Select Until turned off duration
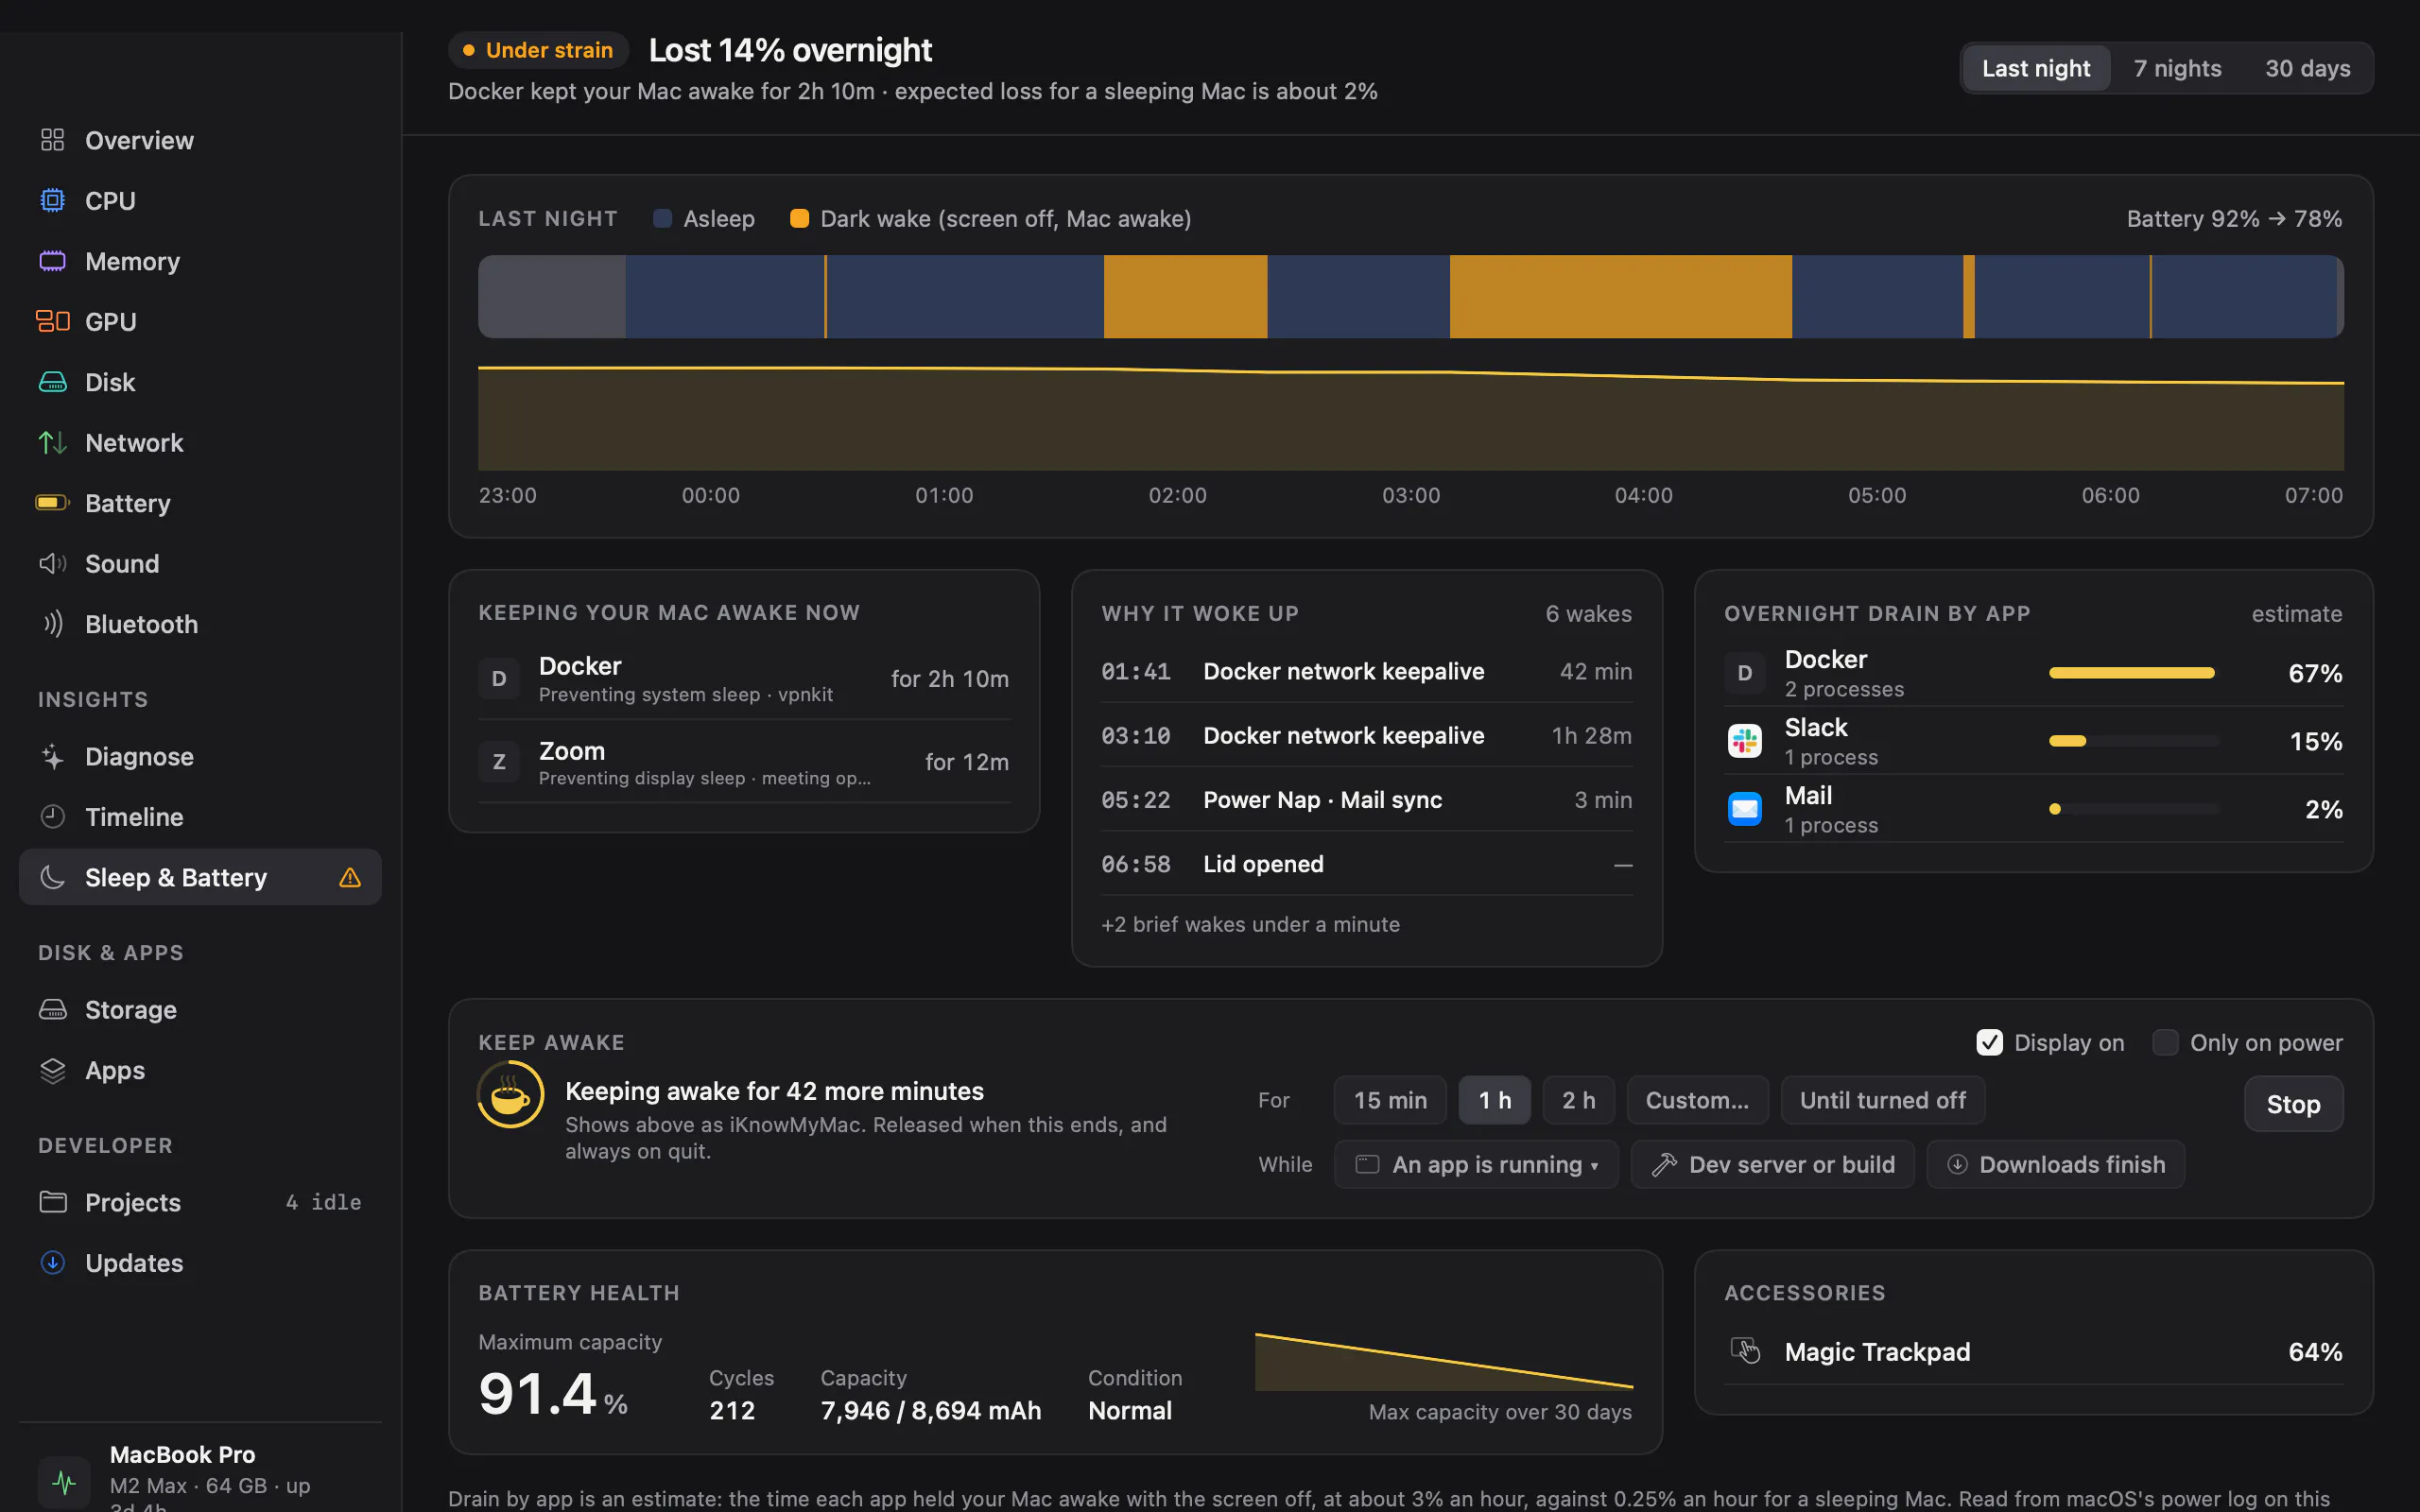The width and height of the screenshot is (2420, 1512). click(1883, 1100)
